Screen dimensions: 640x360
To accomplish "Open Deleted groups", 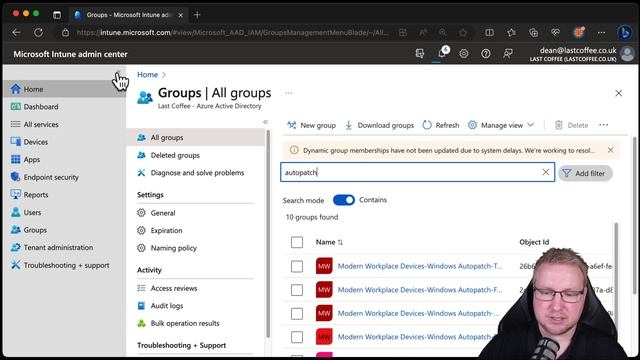I will pyautogui.click(x=175, y=155).
